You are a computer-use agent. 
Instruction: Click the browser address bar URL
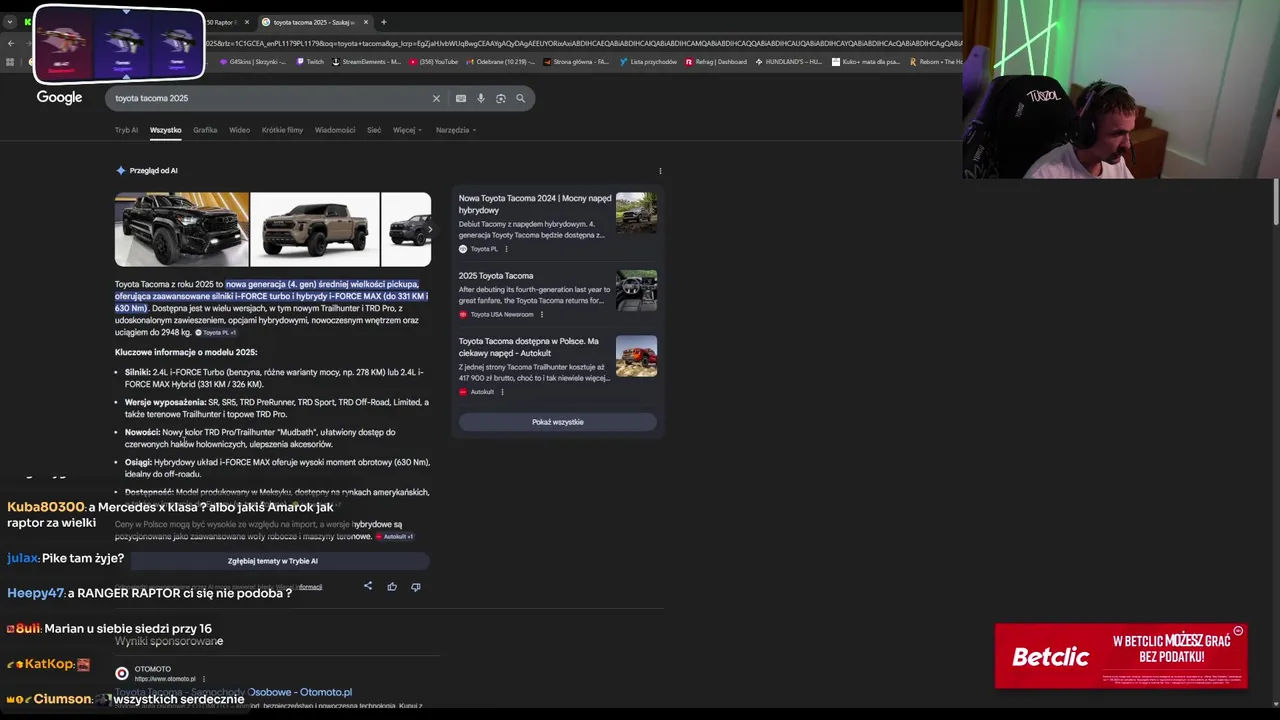[583, 43]
